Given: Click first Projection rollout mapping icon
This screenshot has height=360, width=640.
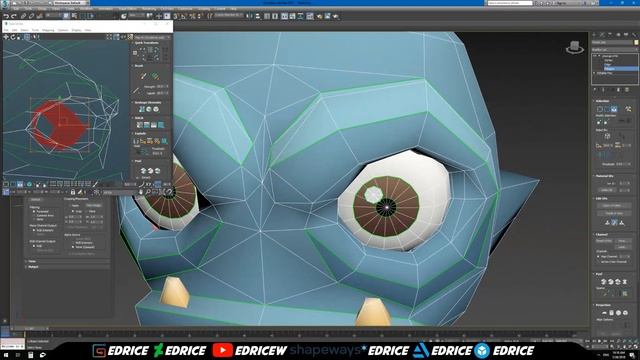Looking at the screenshot, I should pyautogui.click(x=604, y=313).
